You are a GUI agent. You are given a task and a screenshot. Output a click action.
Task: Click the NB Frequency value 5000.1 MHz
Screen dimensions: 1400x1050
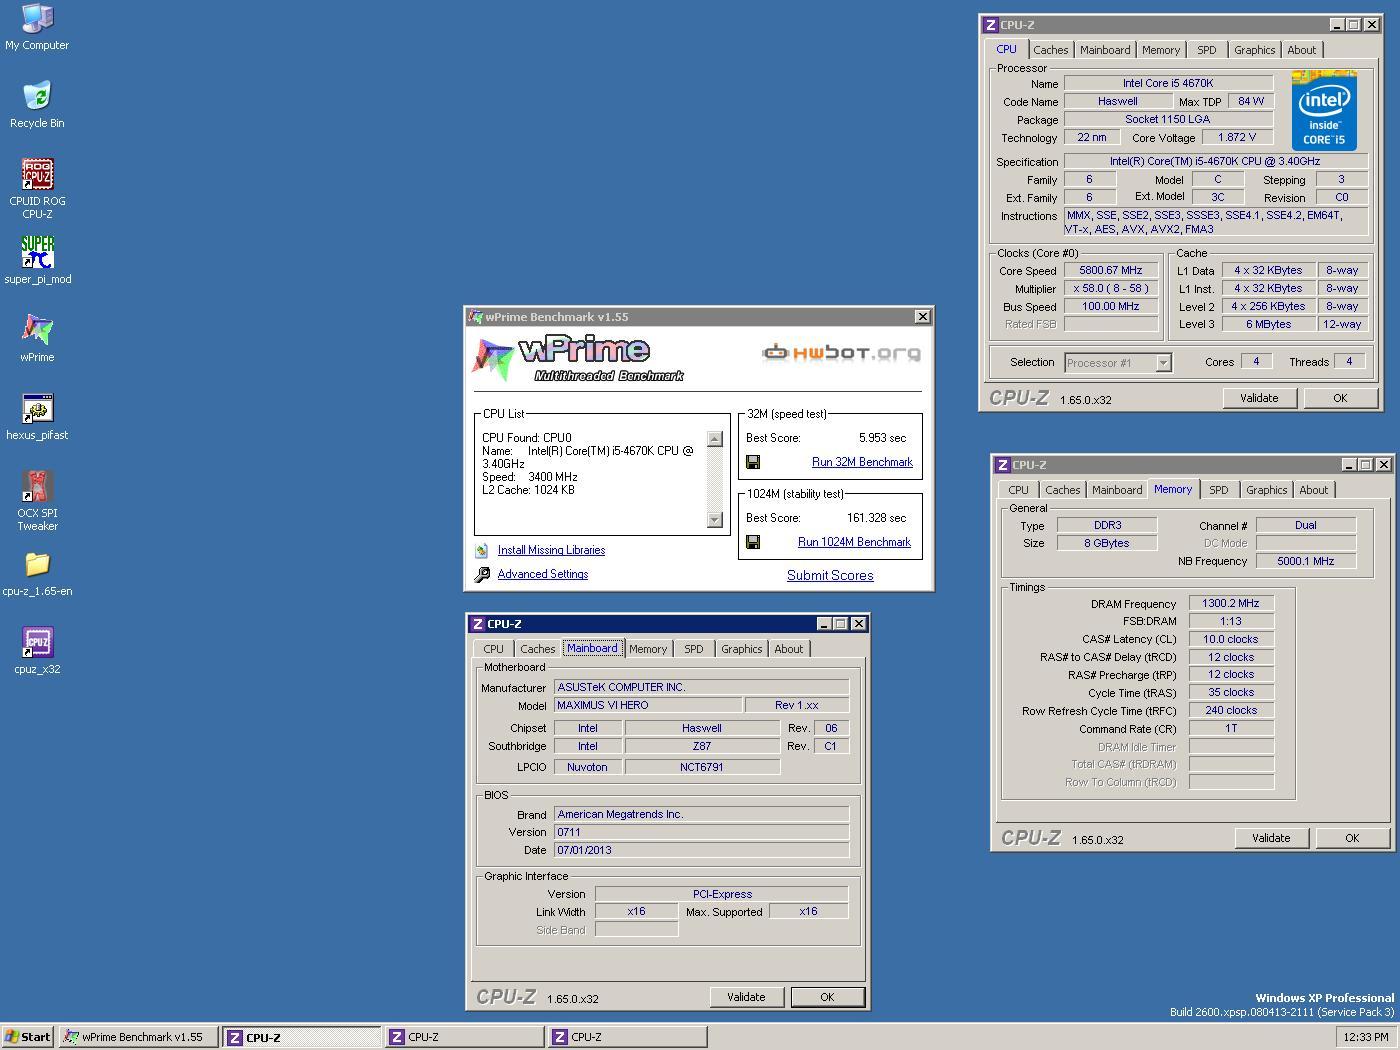click(1306, 561)
